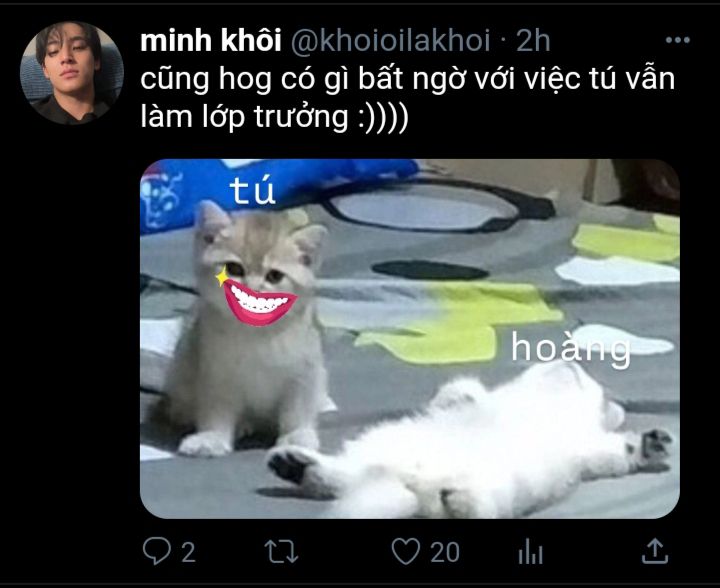Click the 2h timestamp of the tweet
Viewport: 720px width, 588px height.
click(533, 41)
